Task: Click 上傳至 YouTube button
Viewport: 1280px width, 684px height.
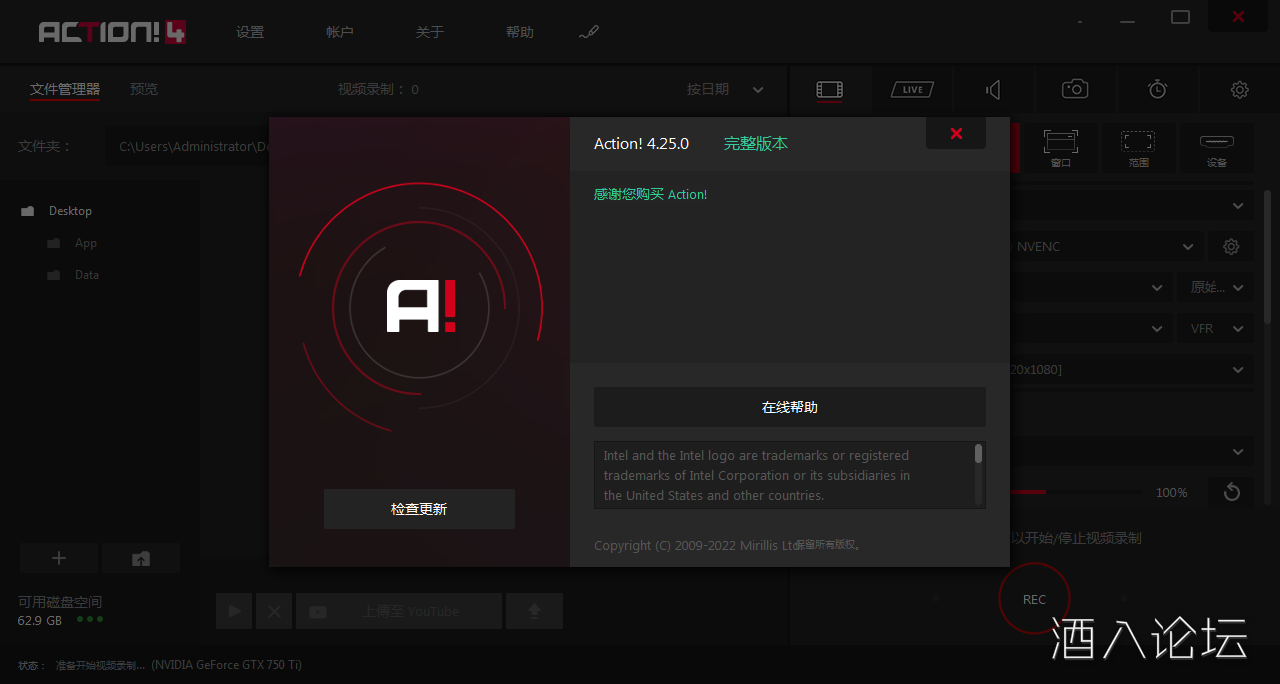Action: pyautogui.click(x=399, y=611)
